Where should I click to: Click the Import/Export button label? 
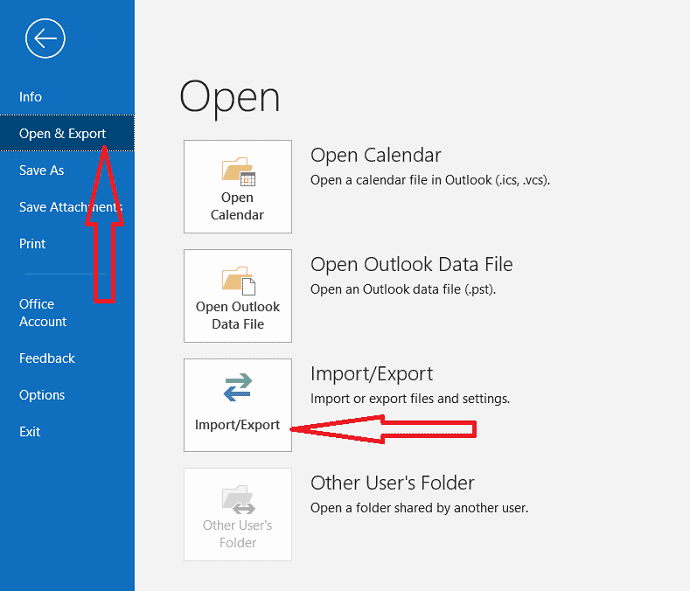tap(237, 425)
